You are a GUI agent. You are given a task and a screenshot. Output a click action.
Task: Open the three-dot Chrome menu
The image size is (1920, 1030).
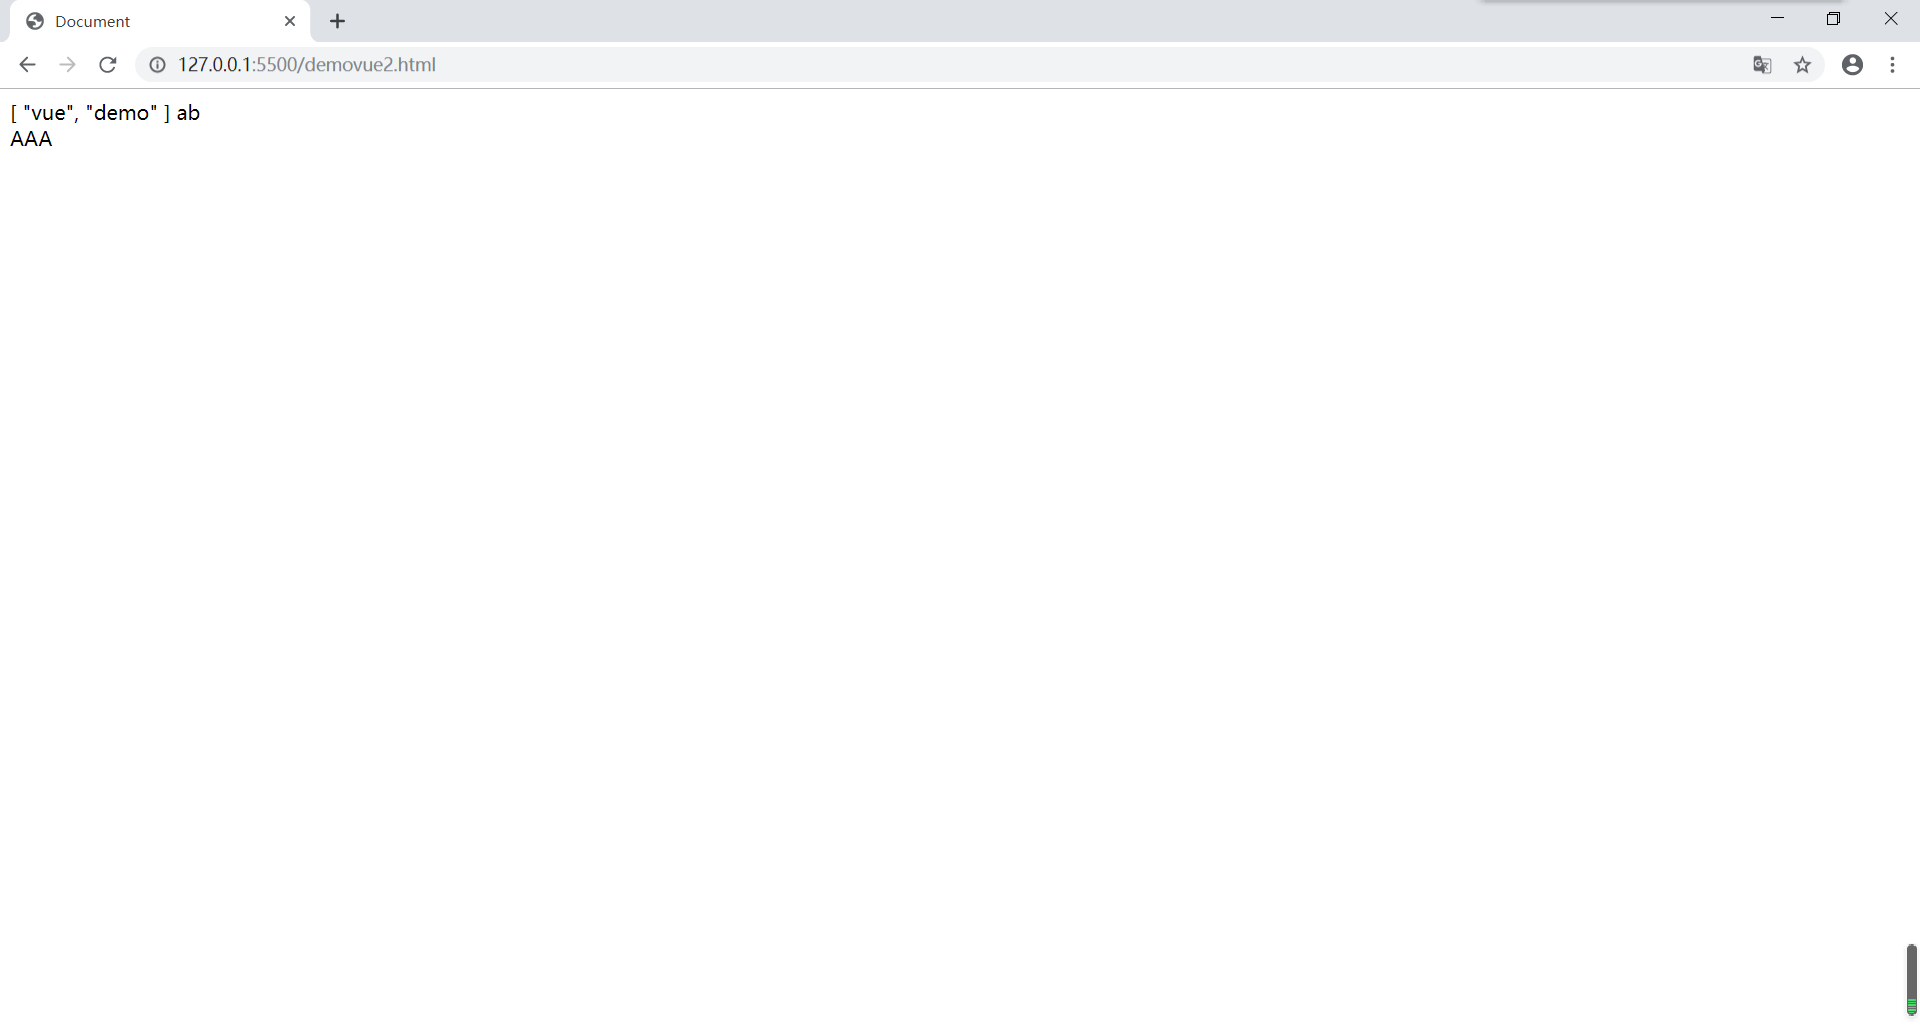pyautogui.click(x=1892, y=65)
